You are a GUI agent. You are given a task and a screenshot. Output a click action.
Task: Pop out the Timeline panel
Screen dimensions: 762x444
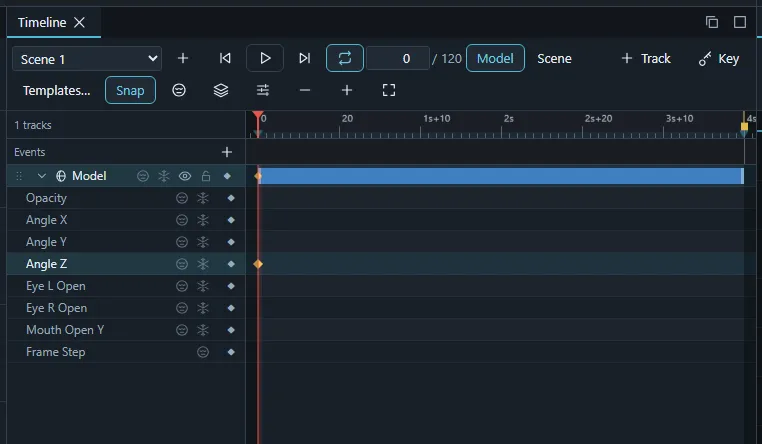712,22
